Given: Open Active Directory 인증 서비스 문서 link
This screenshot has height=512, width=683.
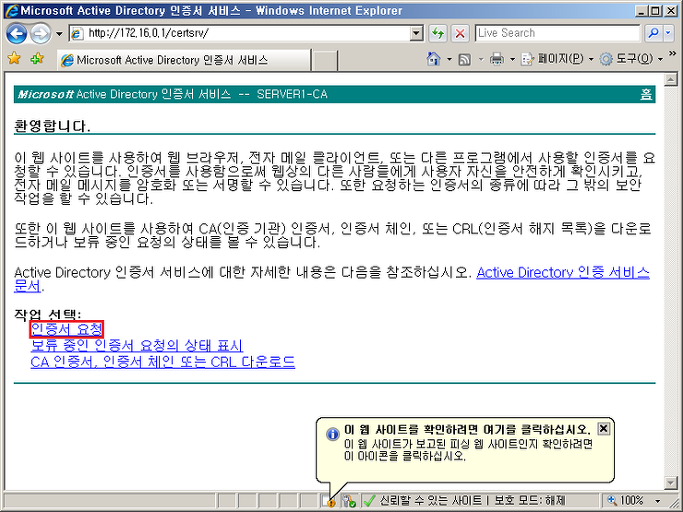Looking at the screenshot, I should pos(563,273).
